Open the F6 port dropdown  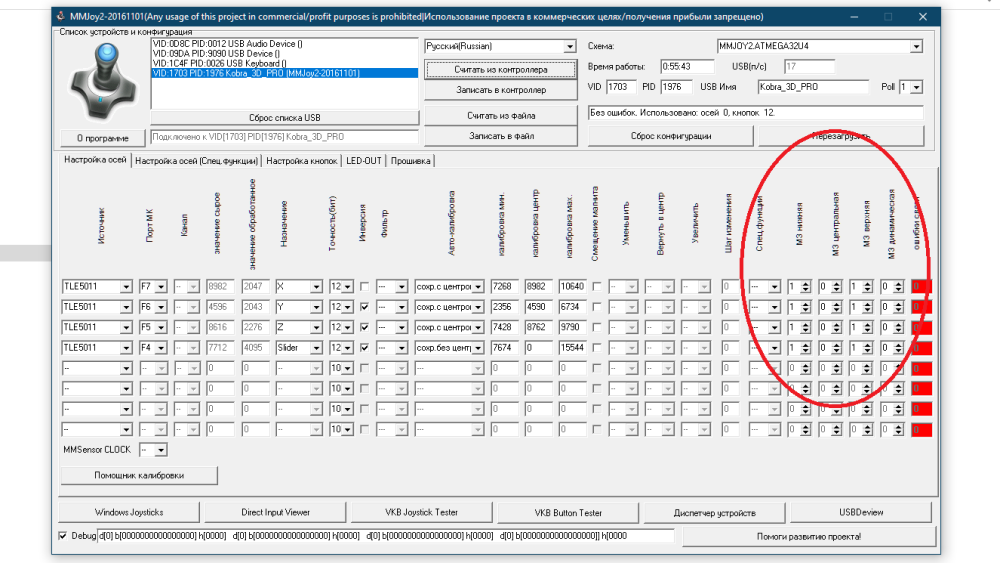pos(161,307)
